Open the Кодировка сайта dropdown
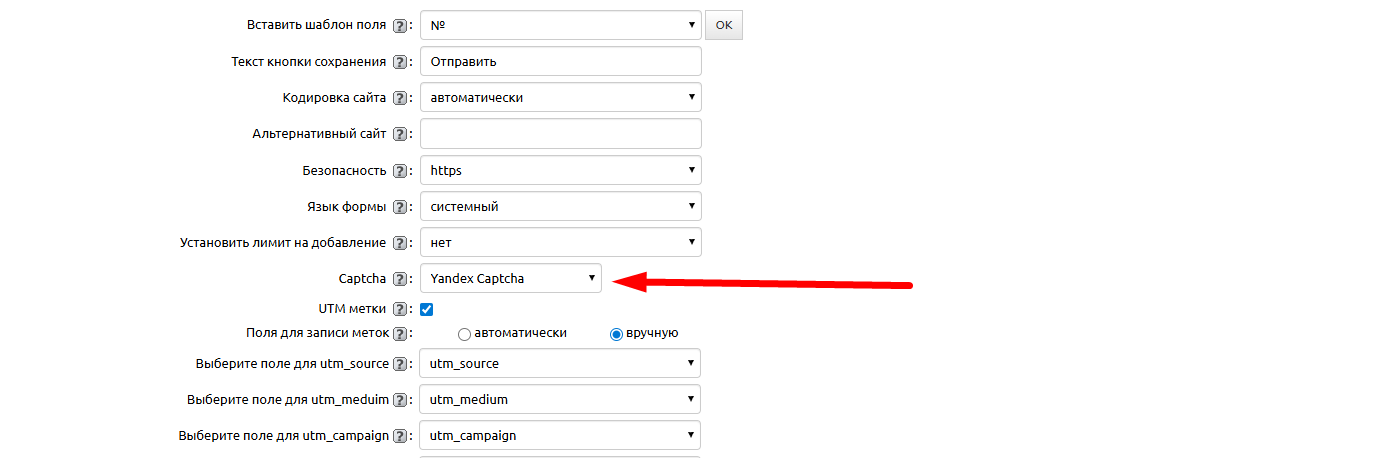This screenshot has height=458, width=1385. 560,98
